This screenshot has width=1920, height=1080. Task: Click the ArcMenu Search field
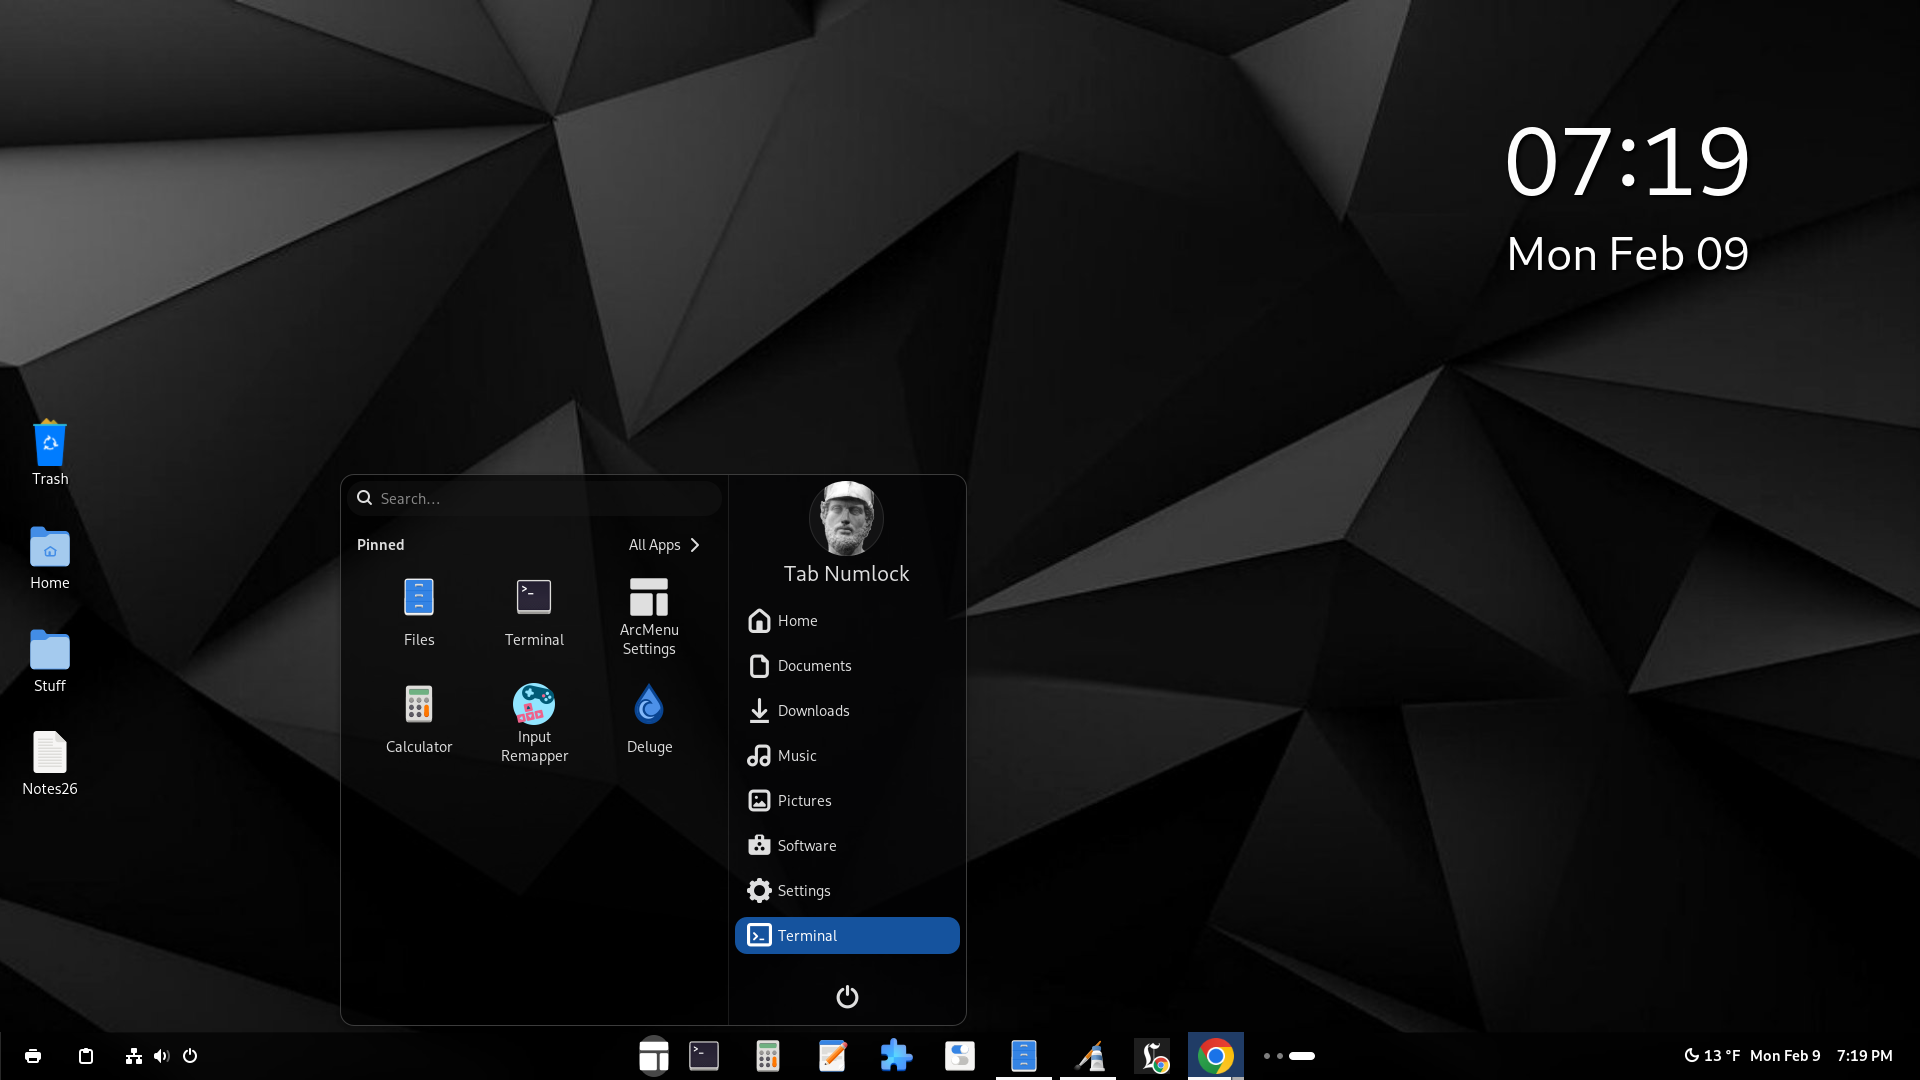click(534, 498)
